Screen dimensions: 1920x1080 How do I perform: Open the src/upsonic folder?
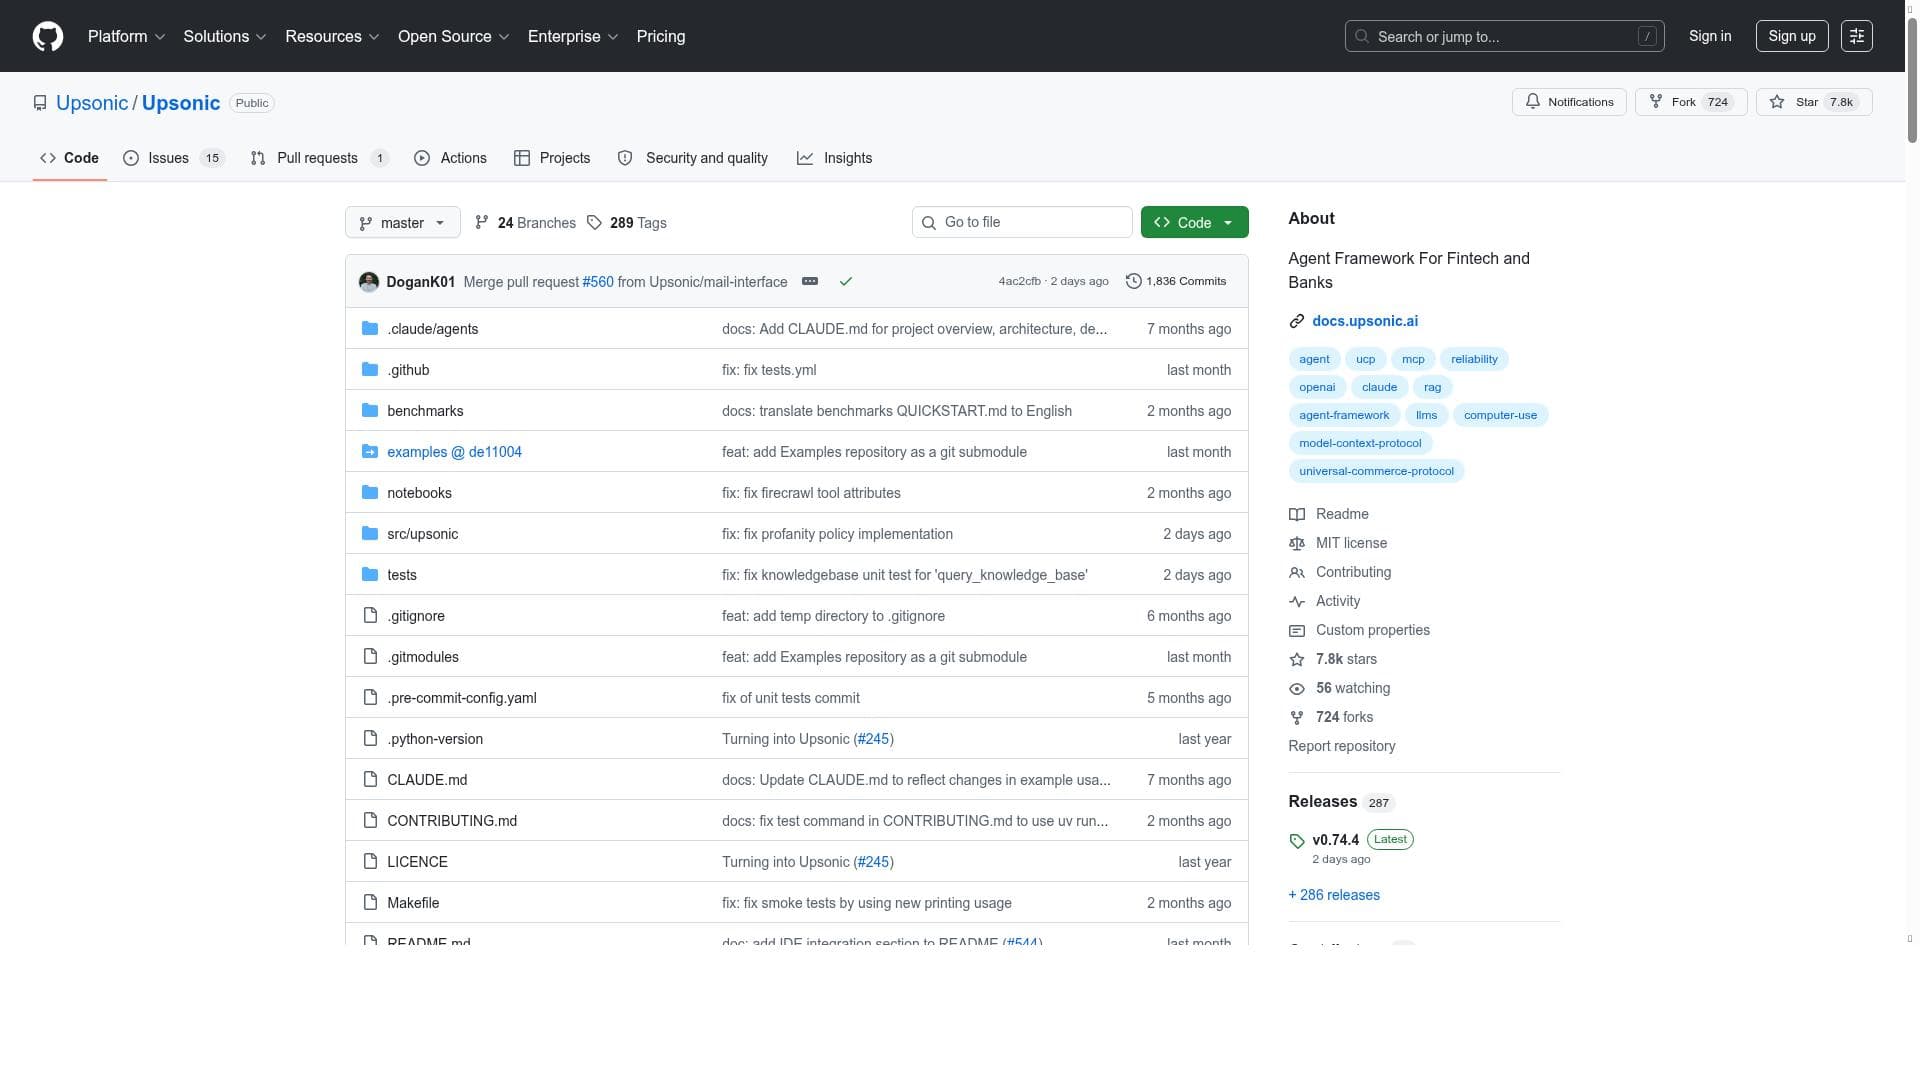pyautogui.click(x=422, y=534)
